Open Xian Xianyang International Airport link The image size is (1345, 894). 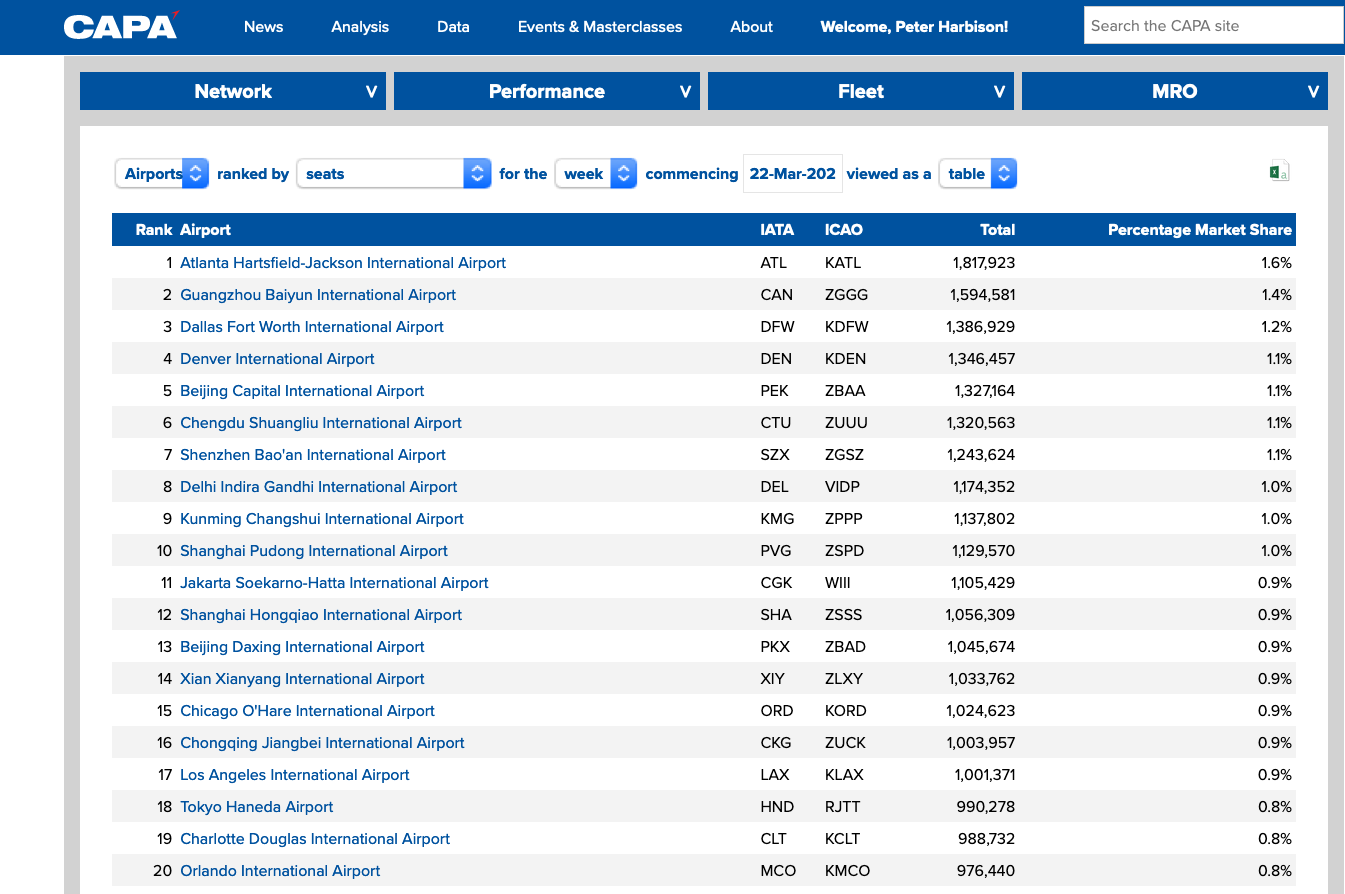tap(302, 679)
